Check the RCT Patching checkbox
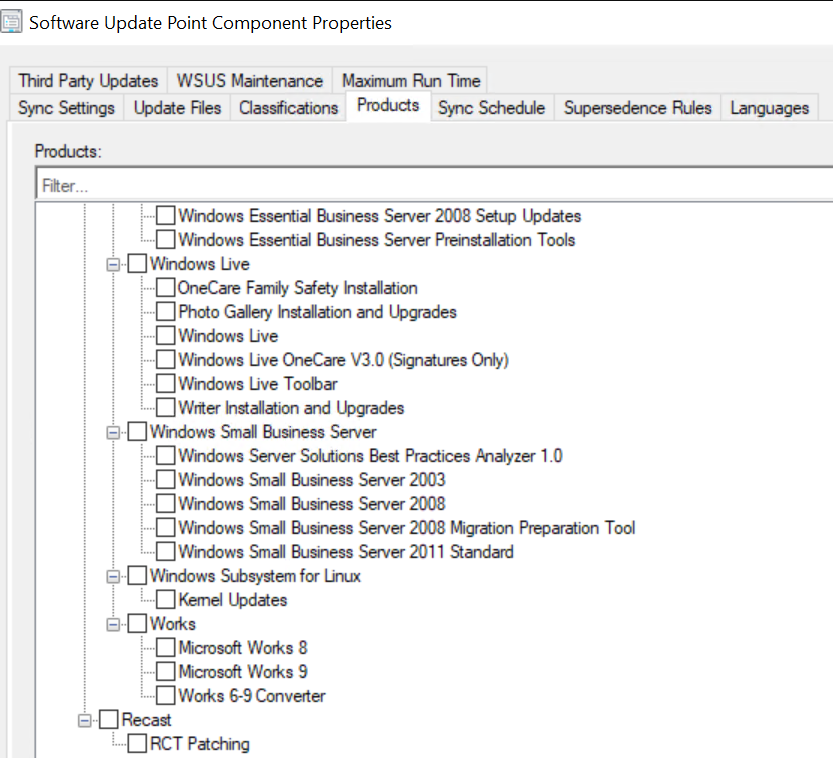The image size is (833, 758). [137, 743]
